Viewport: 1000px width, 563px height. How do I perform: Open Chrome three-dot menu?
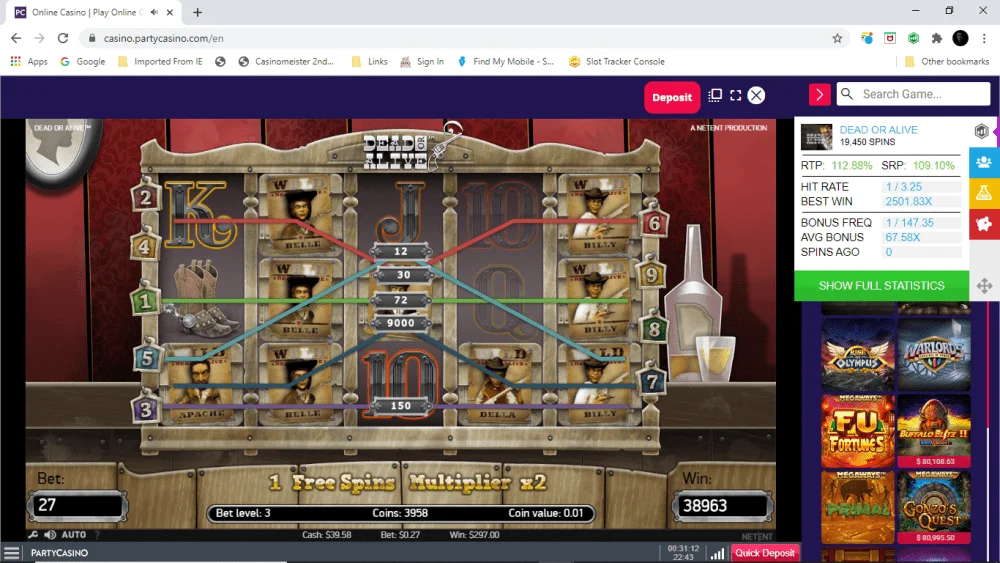coord(985,38)
